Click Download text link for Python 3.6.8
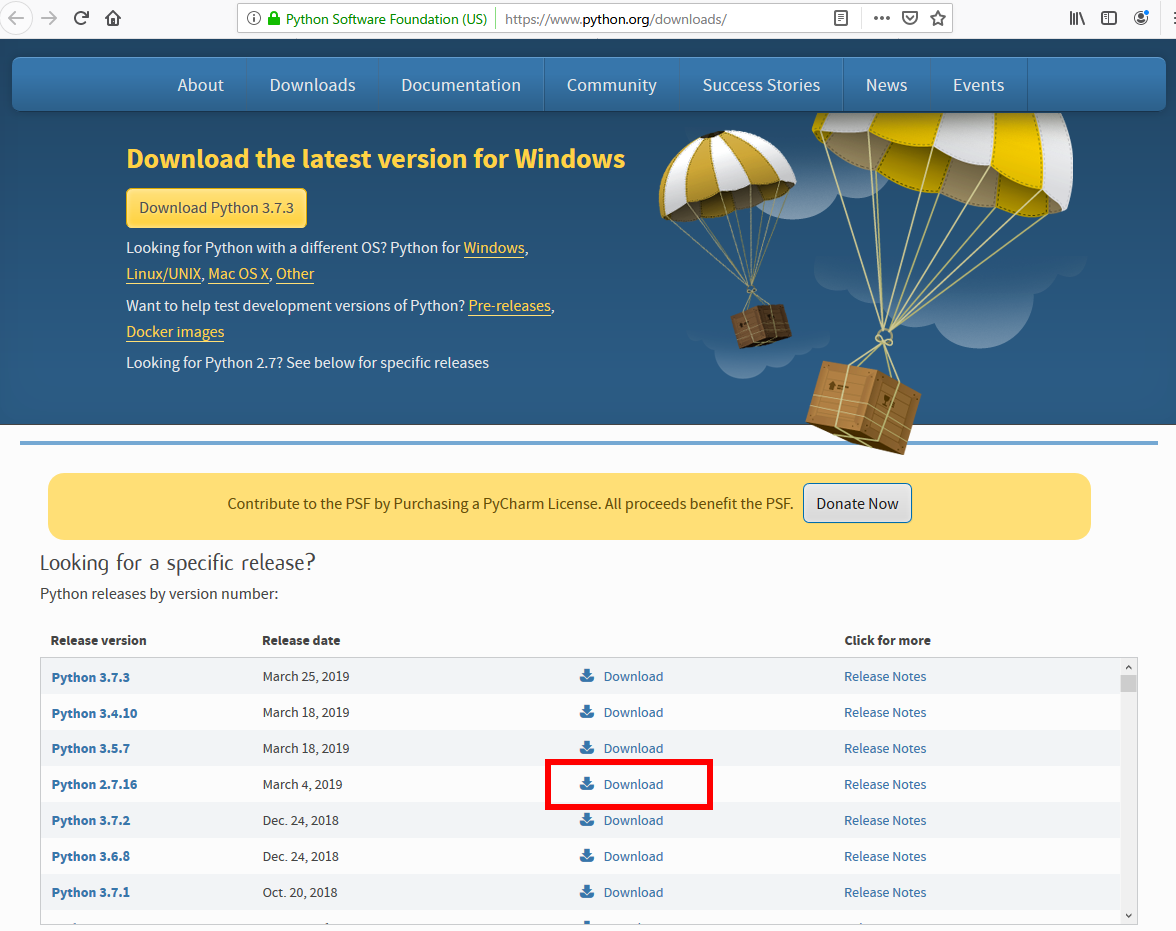 tap(633, 856)
